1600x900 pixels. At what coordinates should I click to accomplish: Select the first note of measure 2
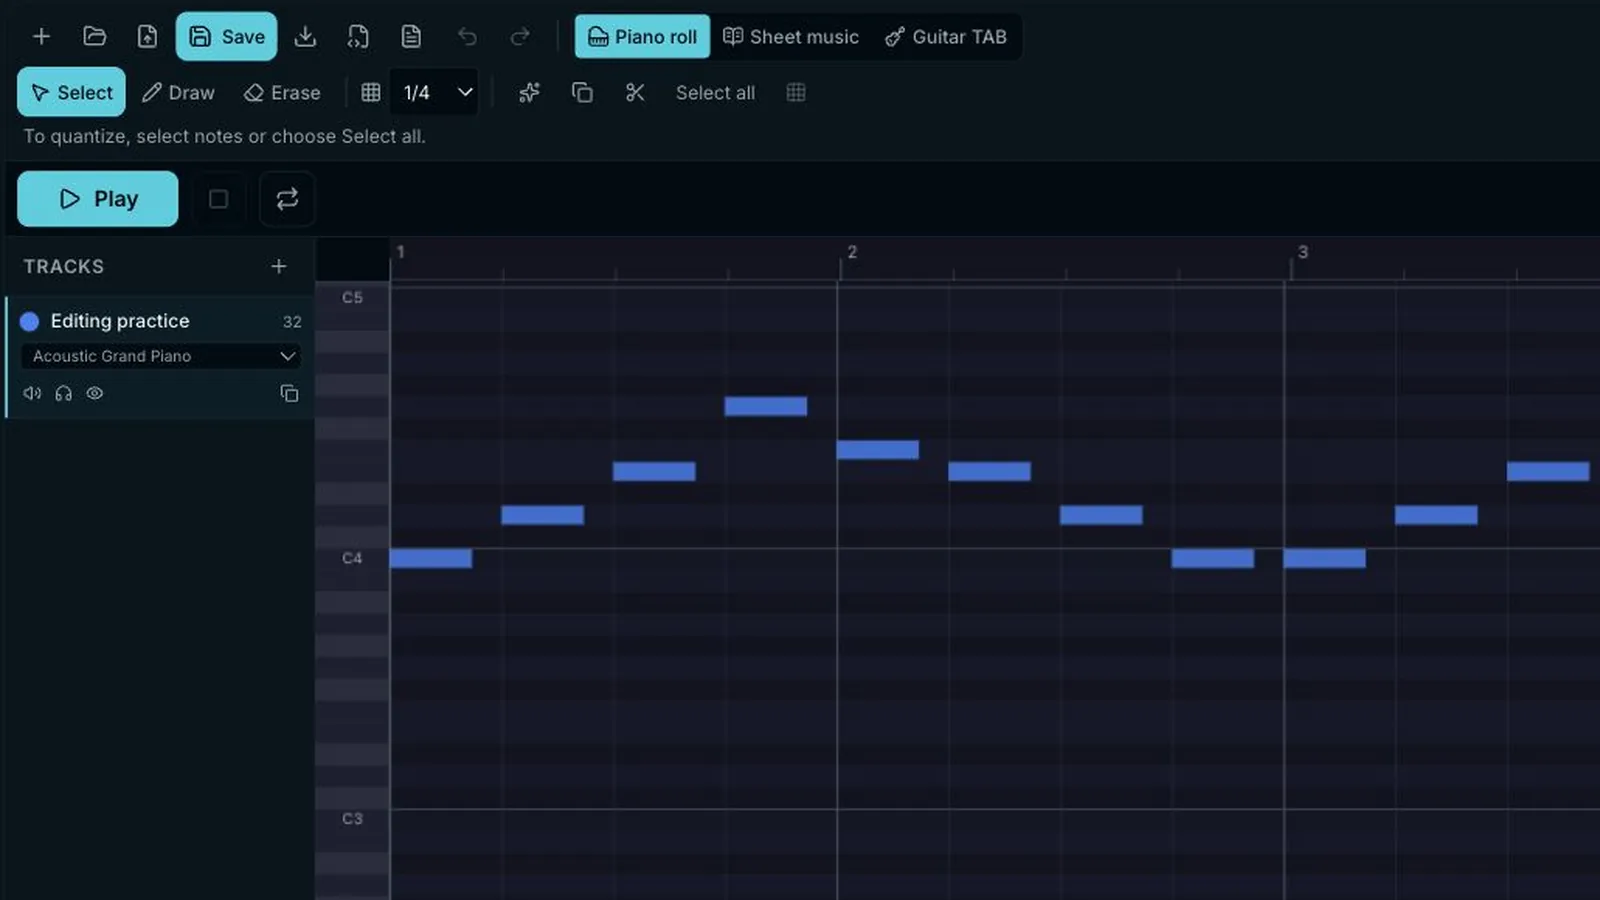pos(877,450)
